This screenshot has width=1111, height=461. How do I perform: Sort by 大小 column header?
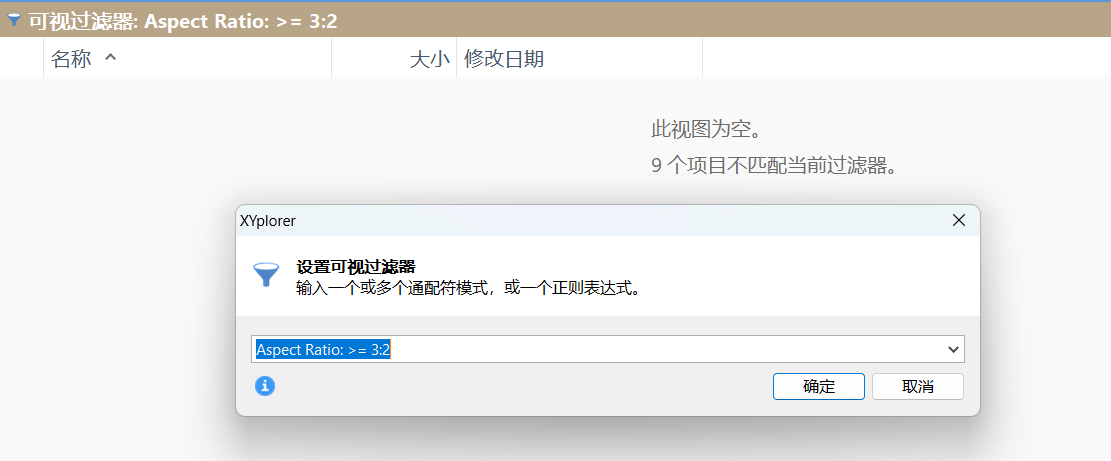(394, 59)
